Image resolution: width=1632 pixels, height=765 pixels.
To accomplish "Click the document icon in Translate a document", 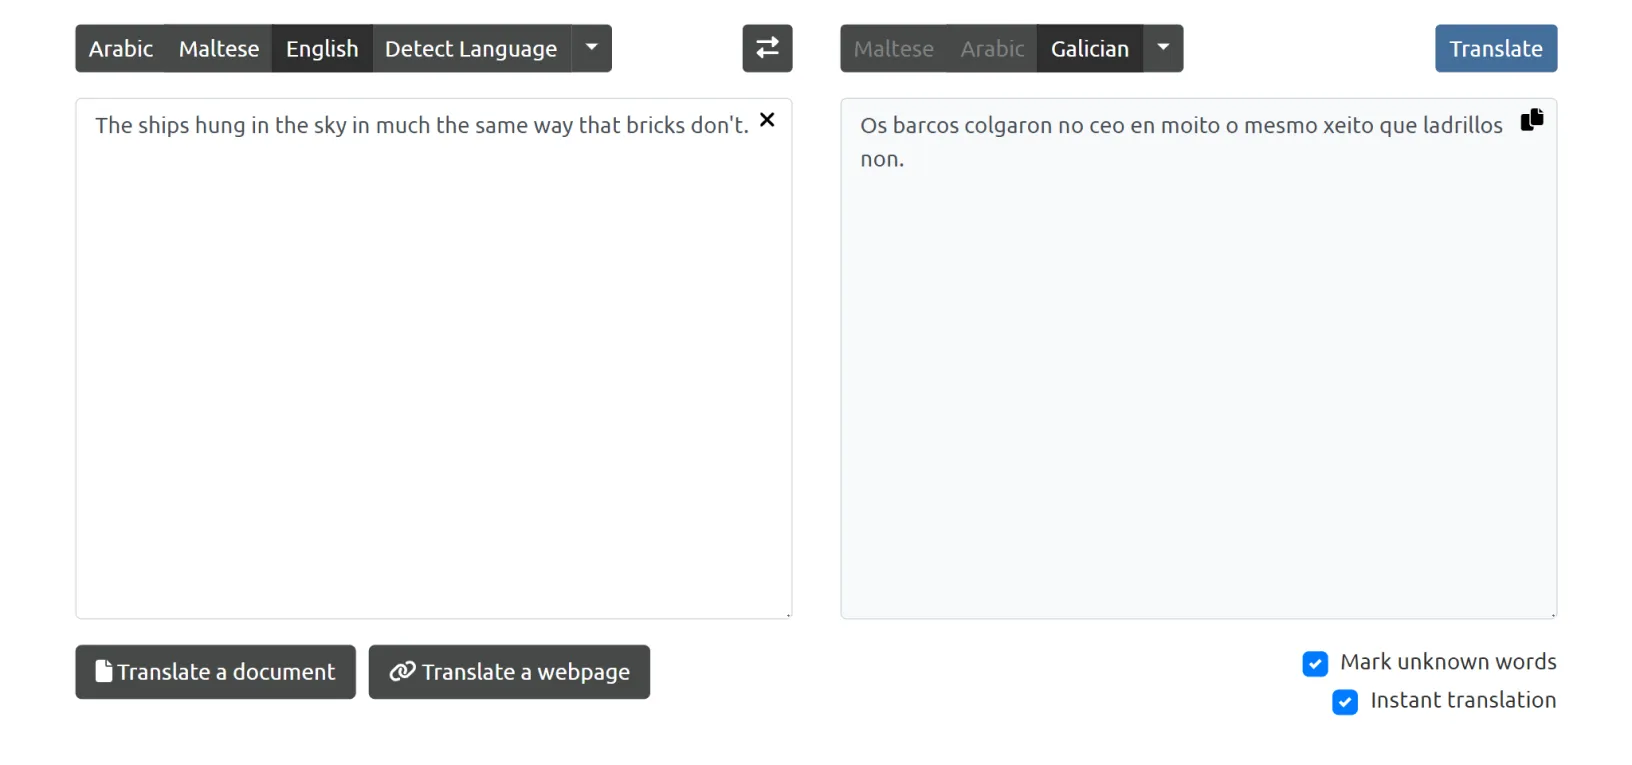I will pos(103,671).
